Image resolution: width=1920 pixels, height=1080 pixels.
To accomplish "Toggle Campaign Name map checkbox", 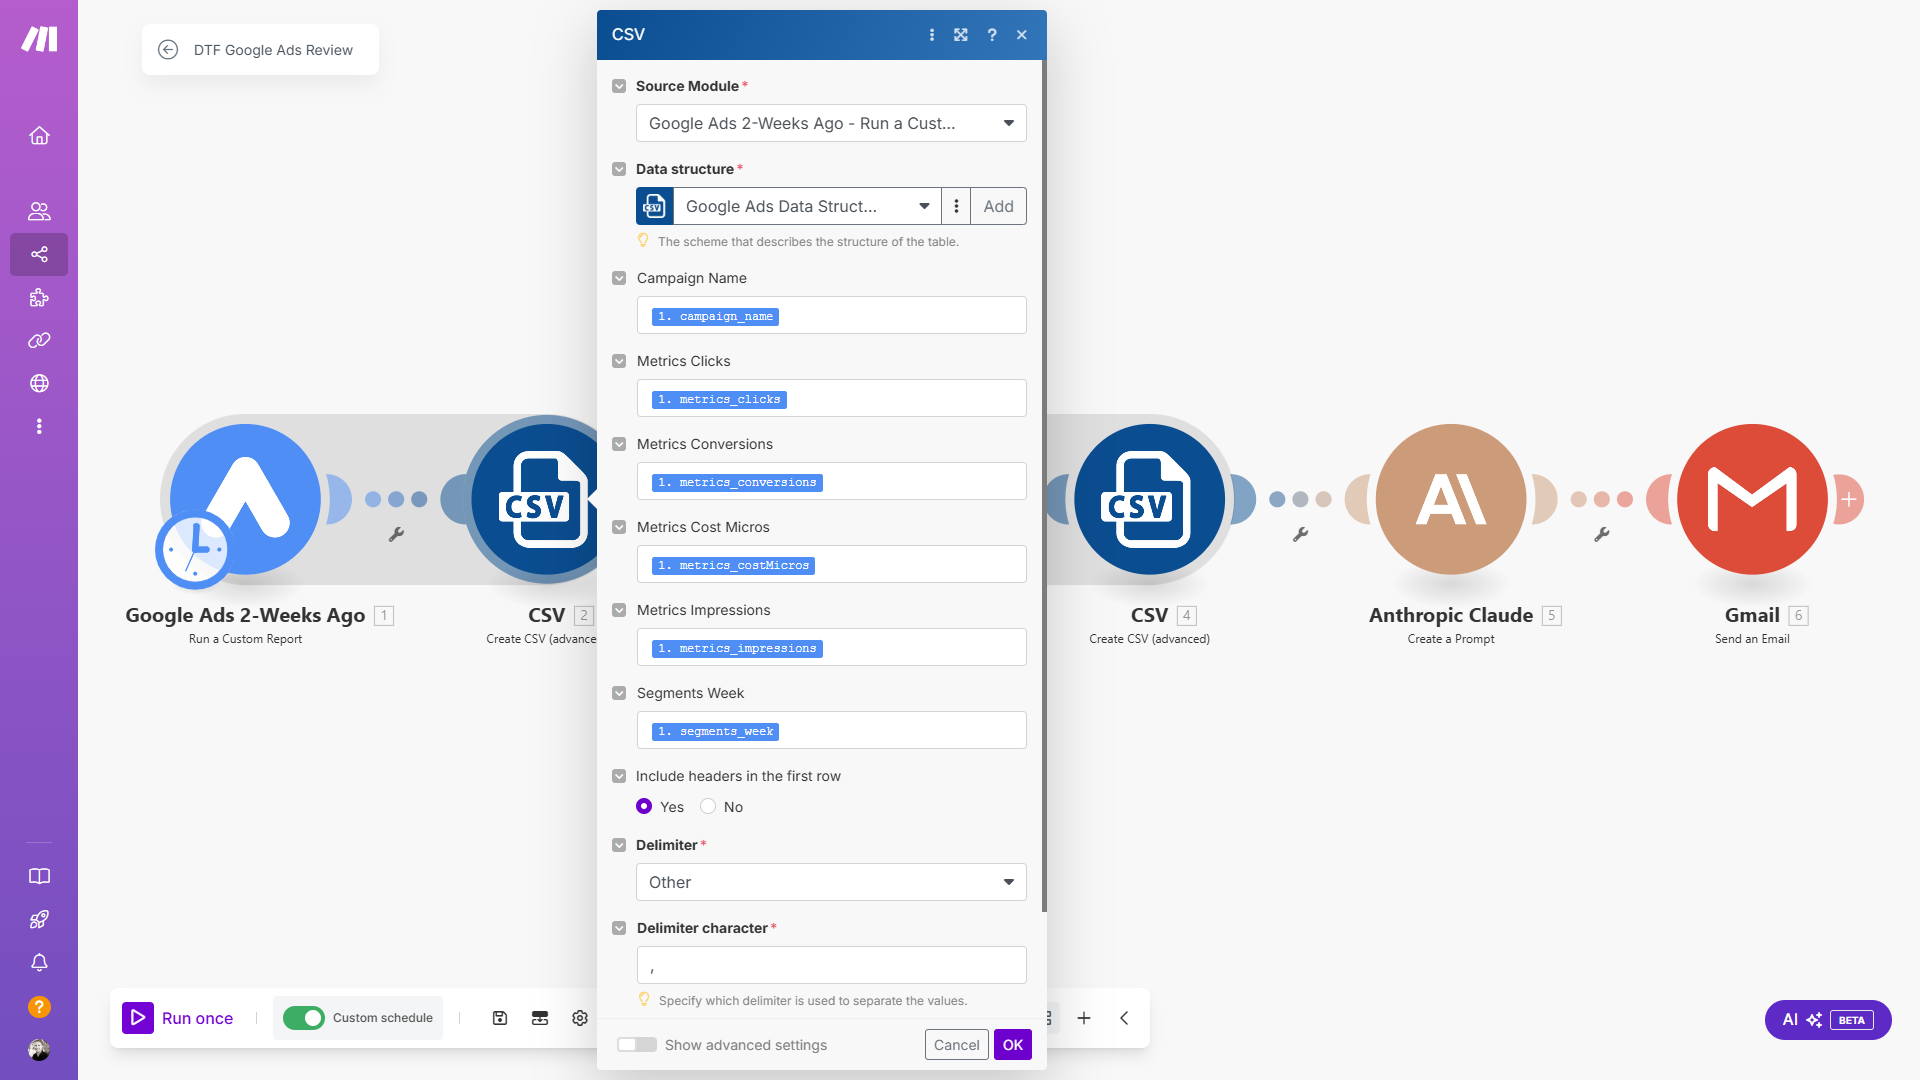I will tap(619, 278).
